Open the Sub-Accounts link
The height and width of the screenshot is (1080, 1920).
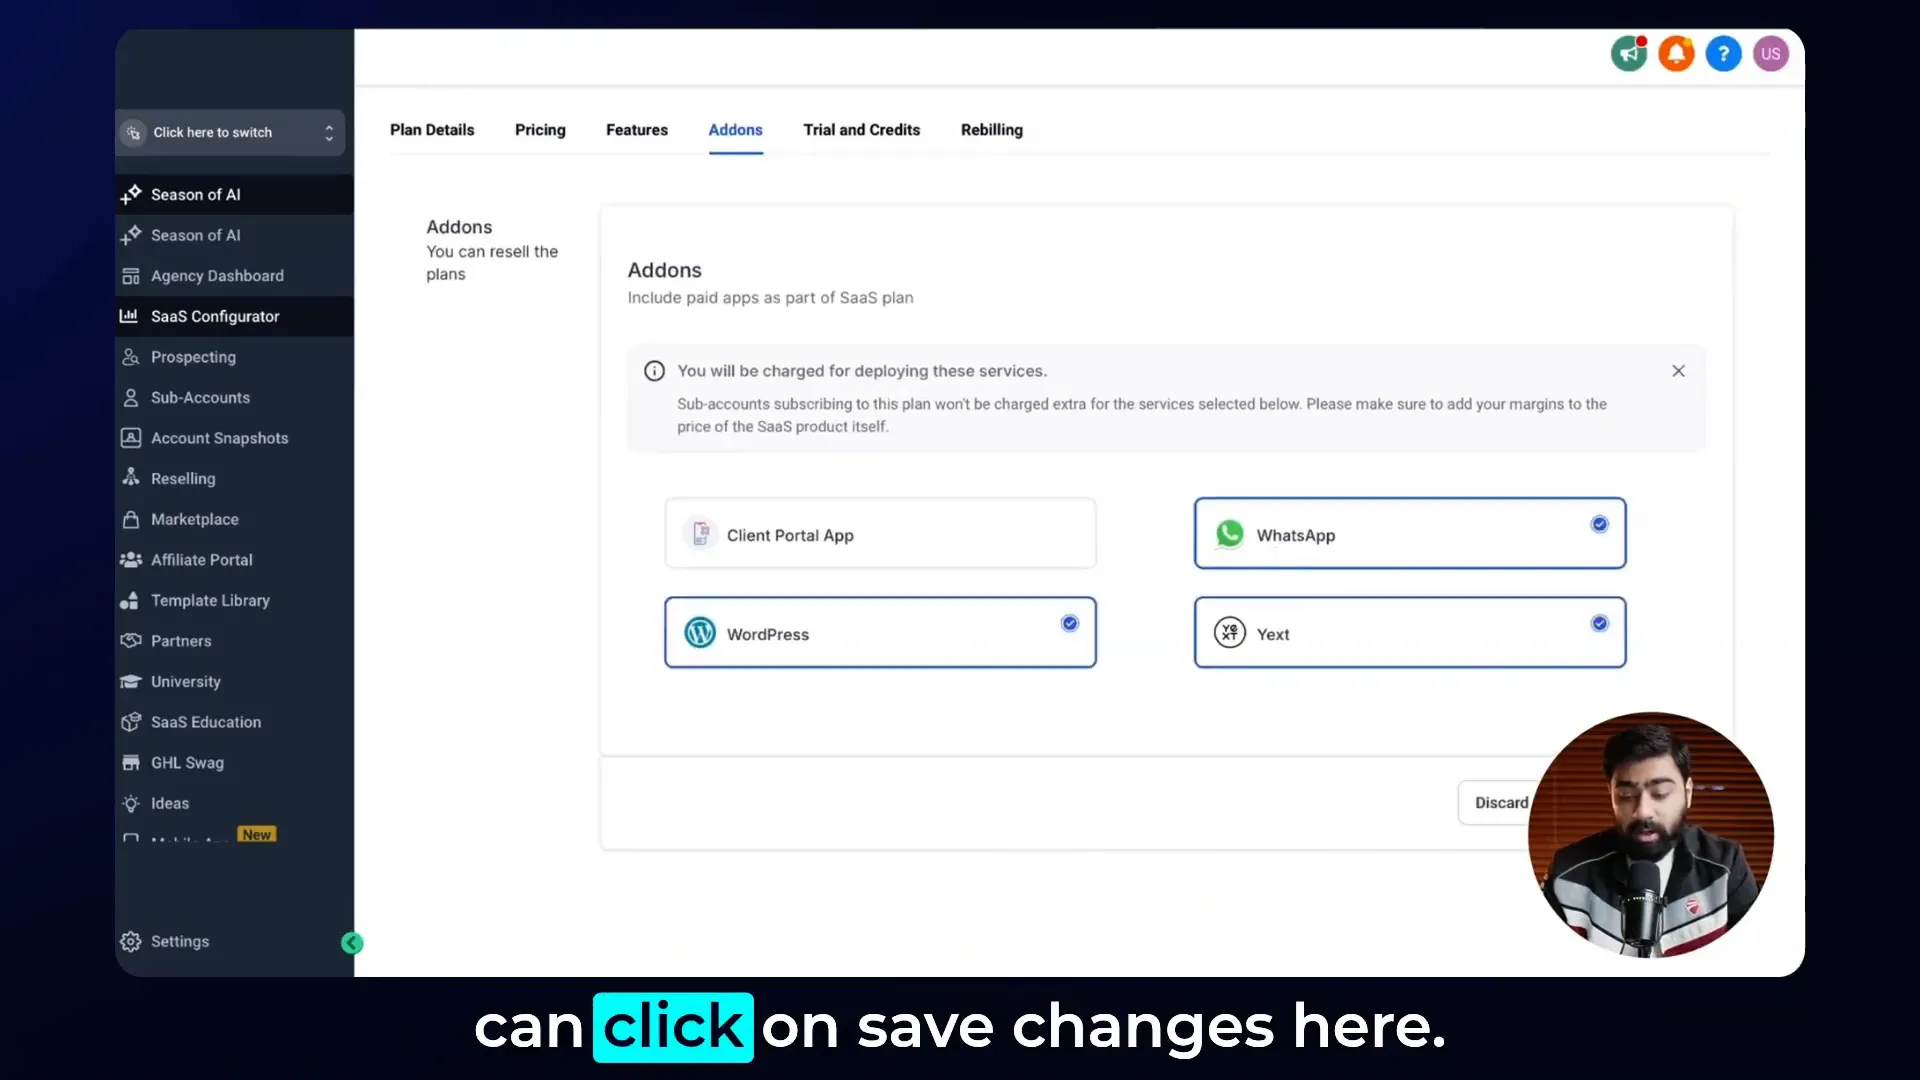coord(200,398)
